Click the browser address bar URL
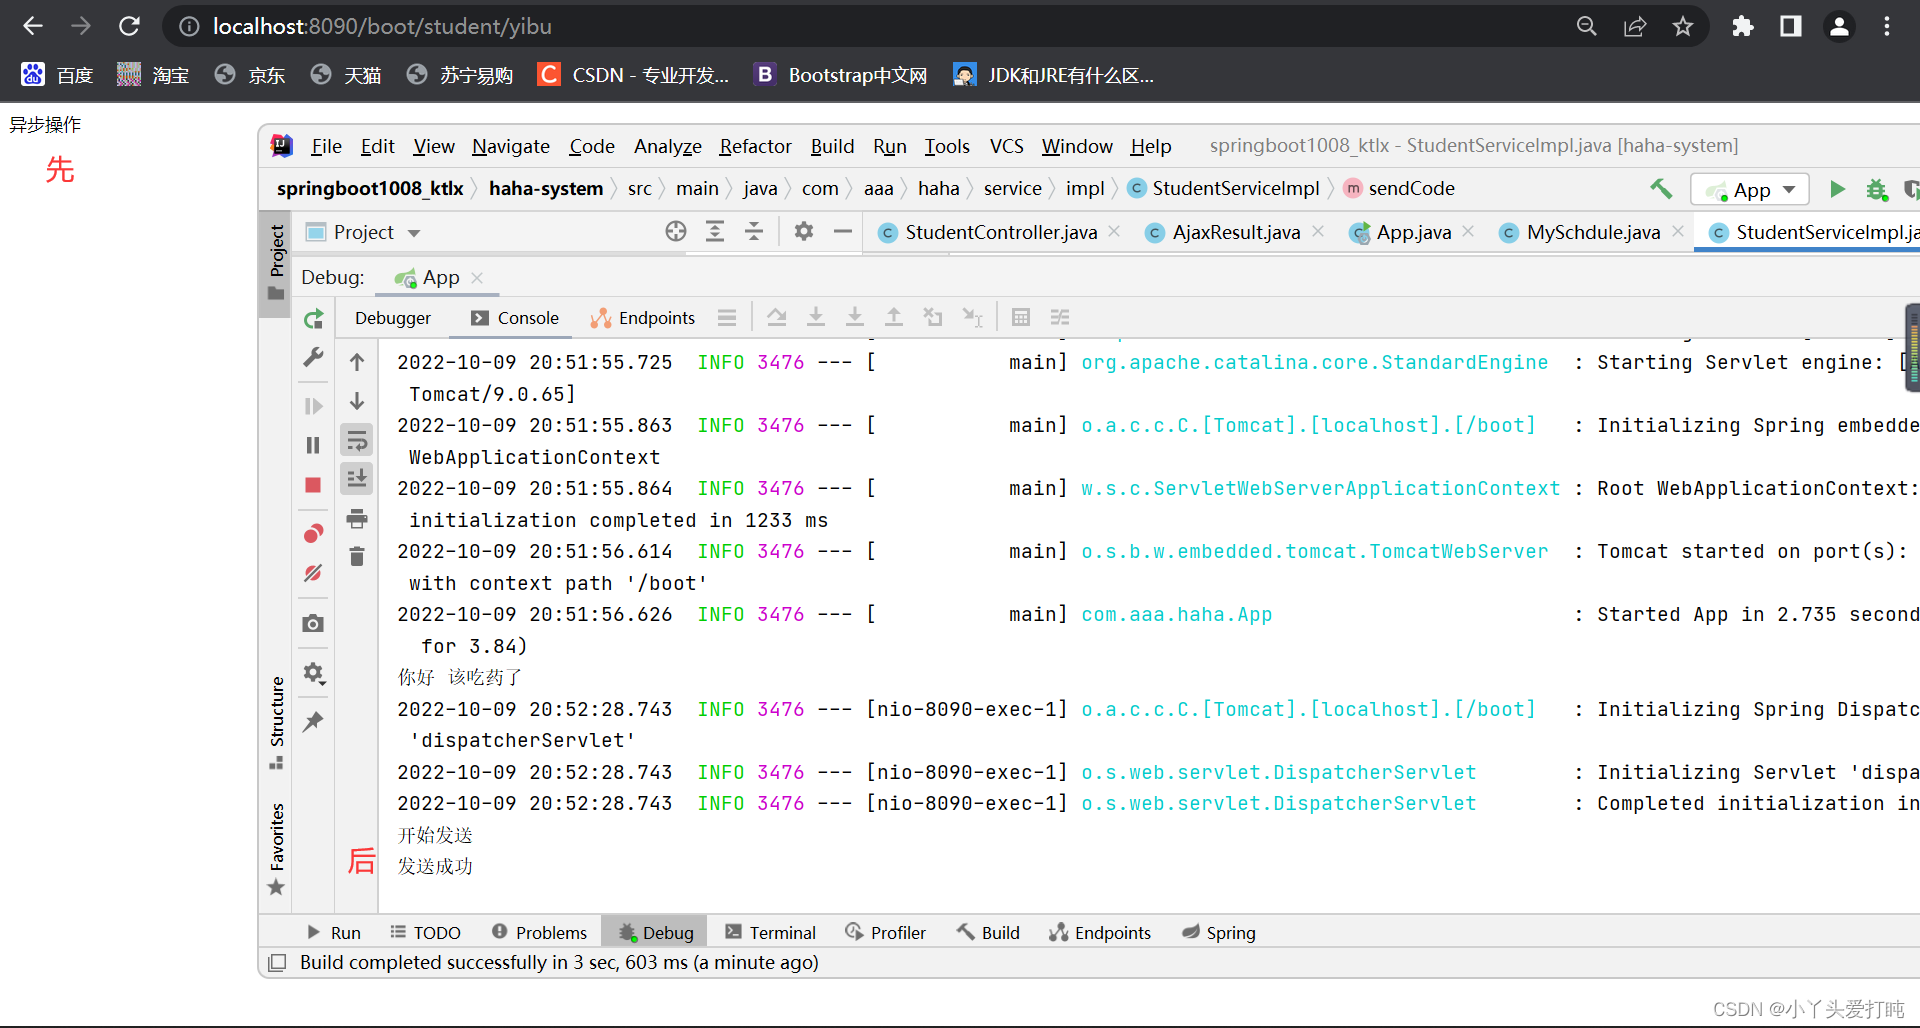Viewport: 1920px width, 1028px height. [x=382, y=26]
